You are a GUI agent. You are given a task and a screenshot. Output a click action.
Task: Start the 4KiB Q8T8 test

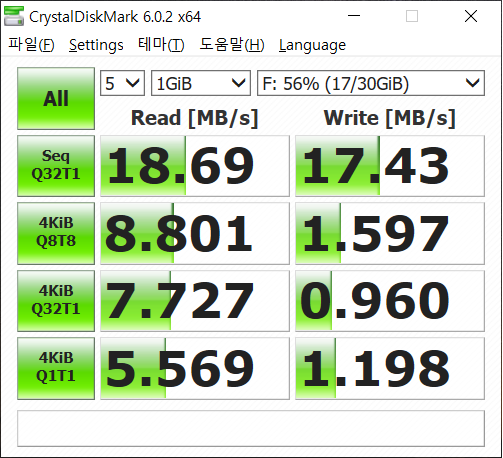(56, 233)
